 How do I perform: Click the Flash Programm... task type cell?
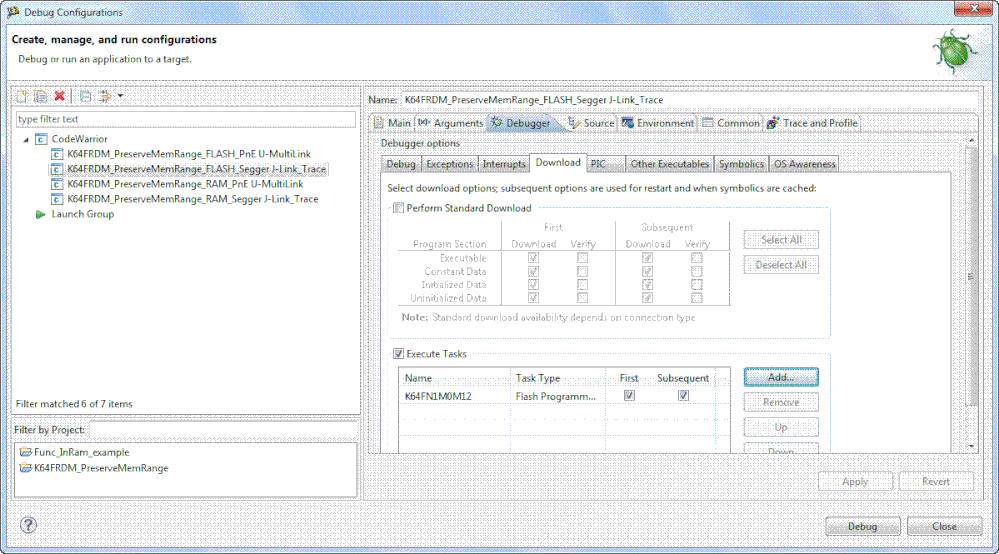(x=556, y=396)
